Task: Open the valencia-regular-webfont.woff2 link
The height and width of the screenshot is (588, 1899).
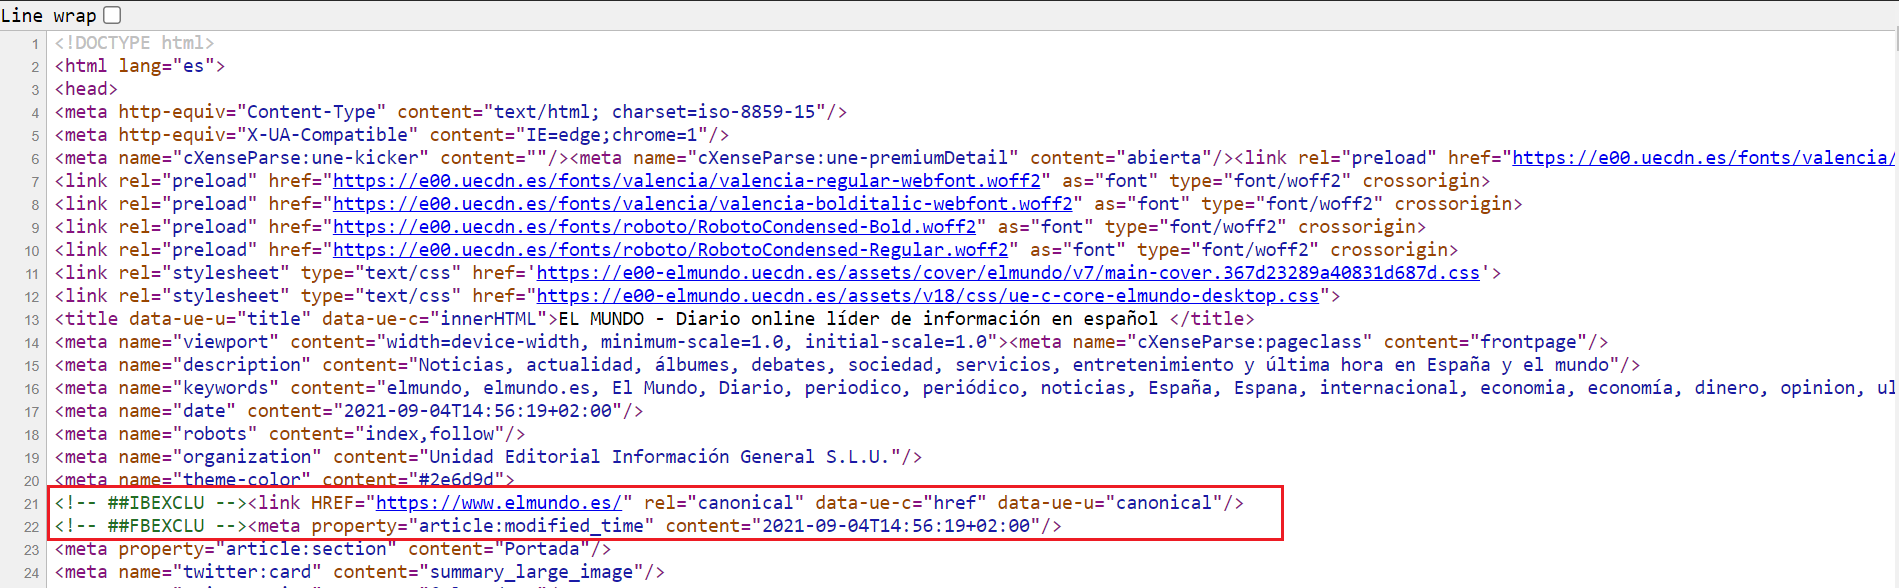Action: [x=686, y=181]
